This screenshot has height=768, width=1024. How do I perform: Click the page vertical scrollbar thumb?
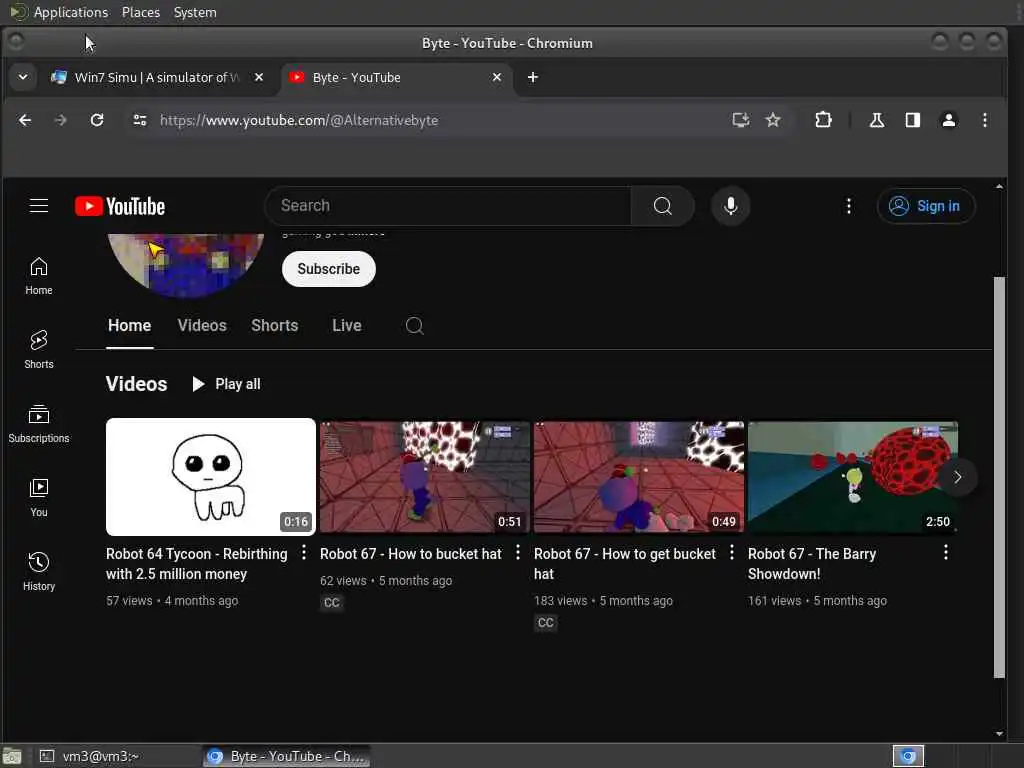999,477
